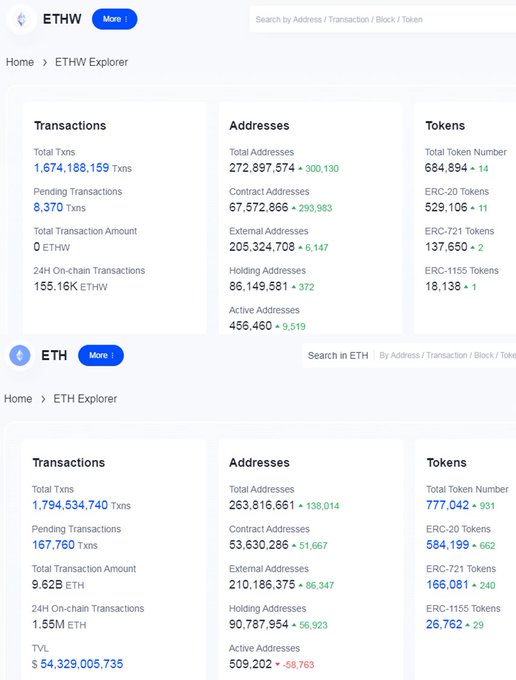The image size is (516, 680).
Task: Open ETH ERC-1155 tokens count 26,762
Action: (x=444, y=624)
